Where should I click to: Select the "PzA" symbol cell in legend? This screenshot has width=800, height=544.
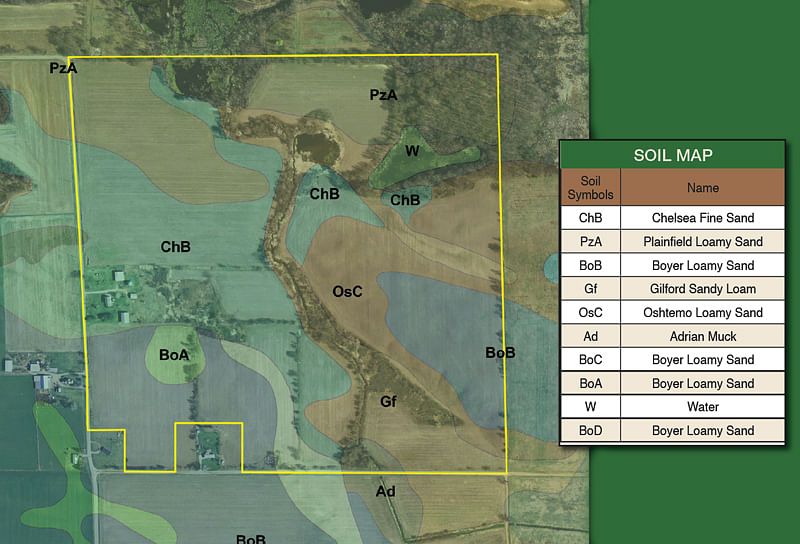(x=590, y=241)
